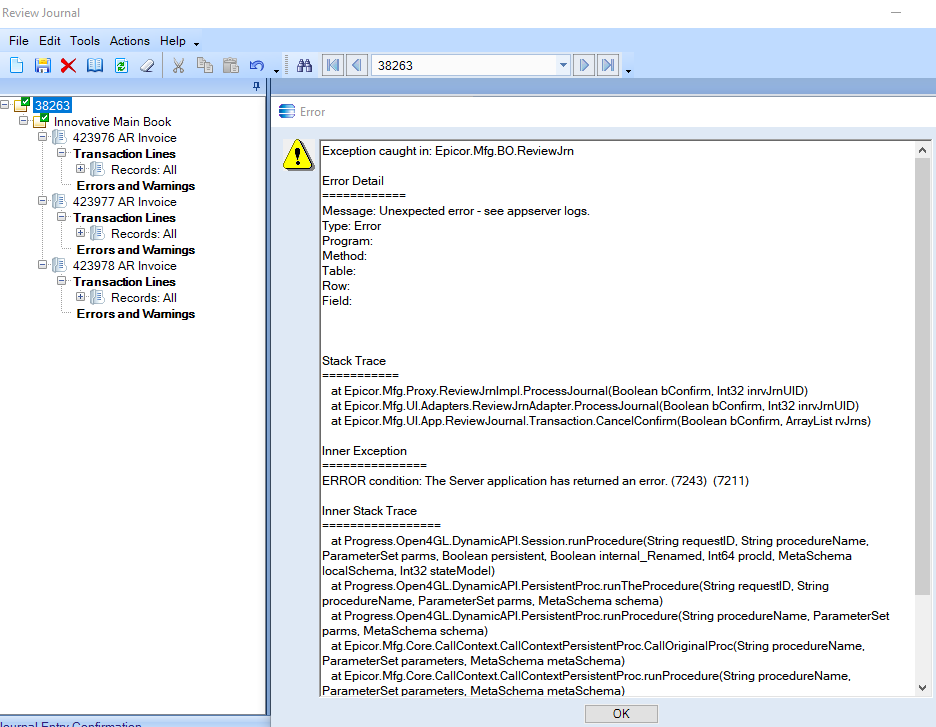The height and width of the screenshot is (727, 936).
Task: Click the eraser Clear icon
Action: coord(147,65)
